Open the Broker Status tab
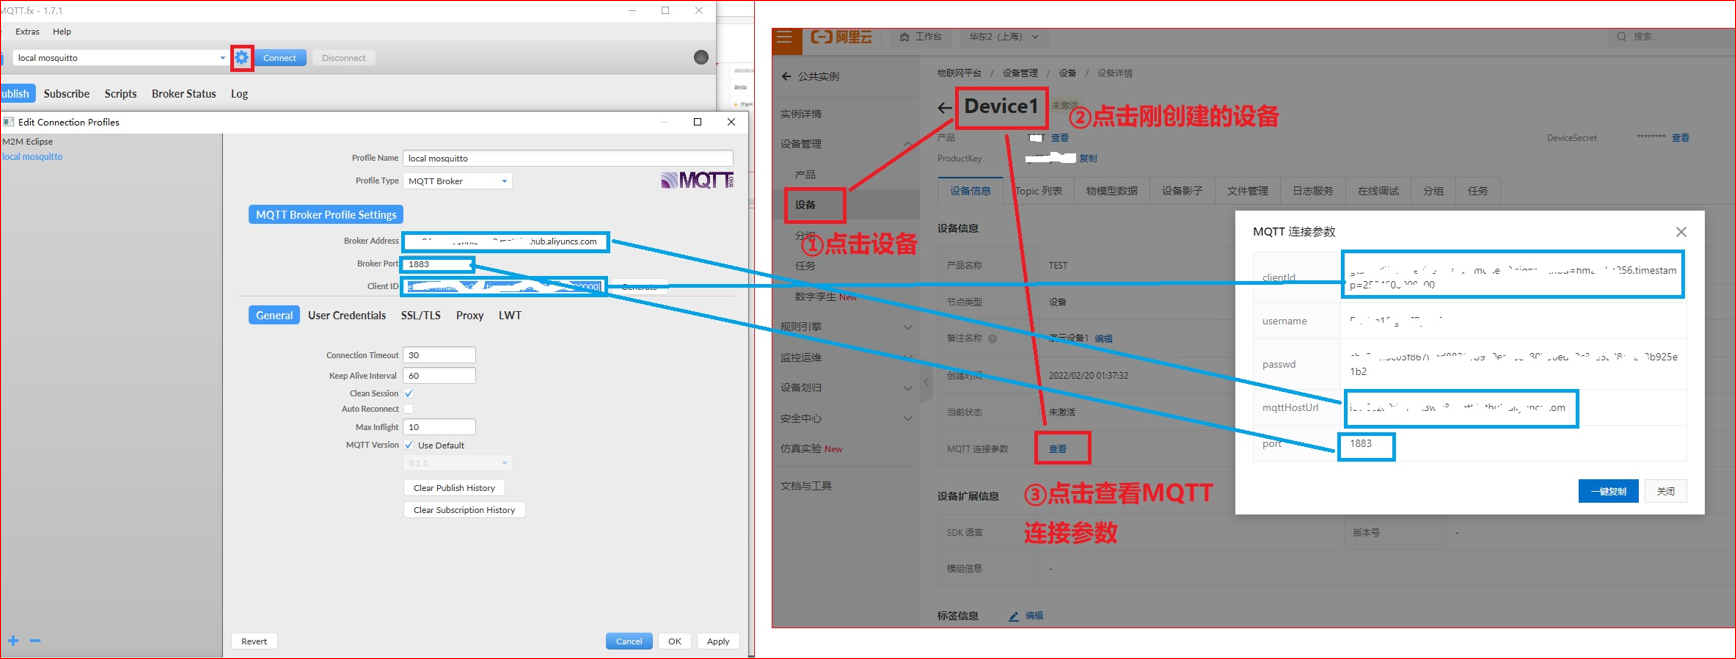This screenshot has height=659, width=1736. click(x=183, y=94)
